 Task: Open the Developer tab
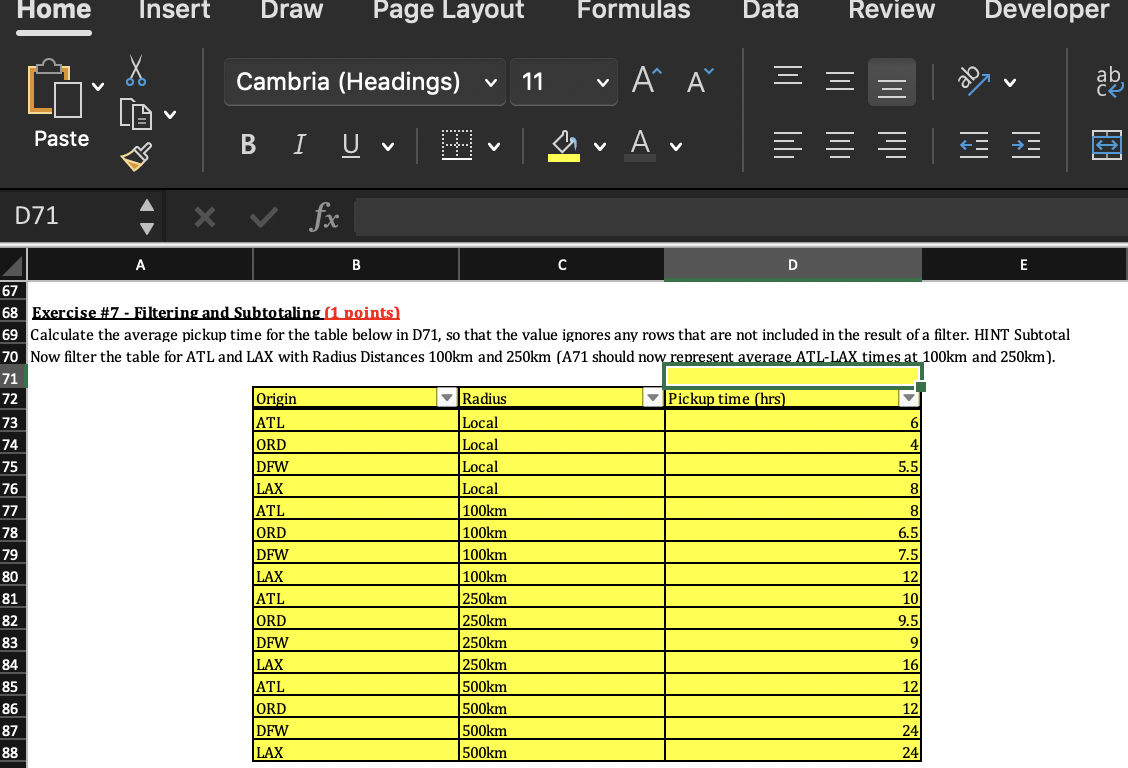(x=1046, y=11)
